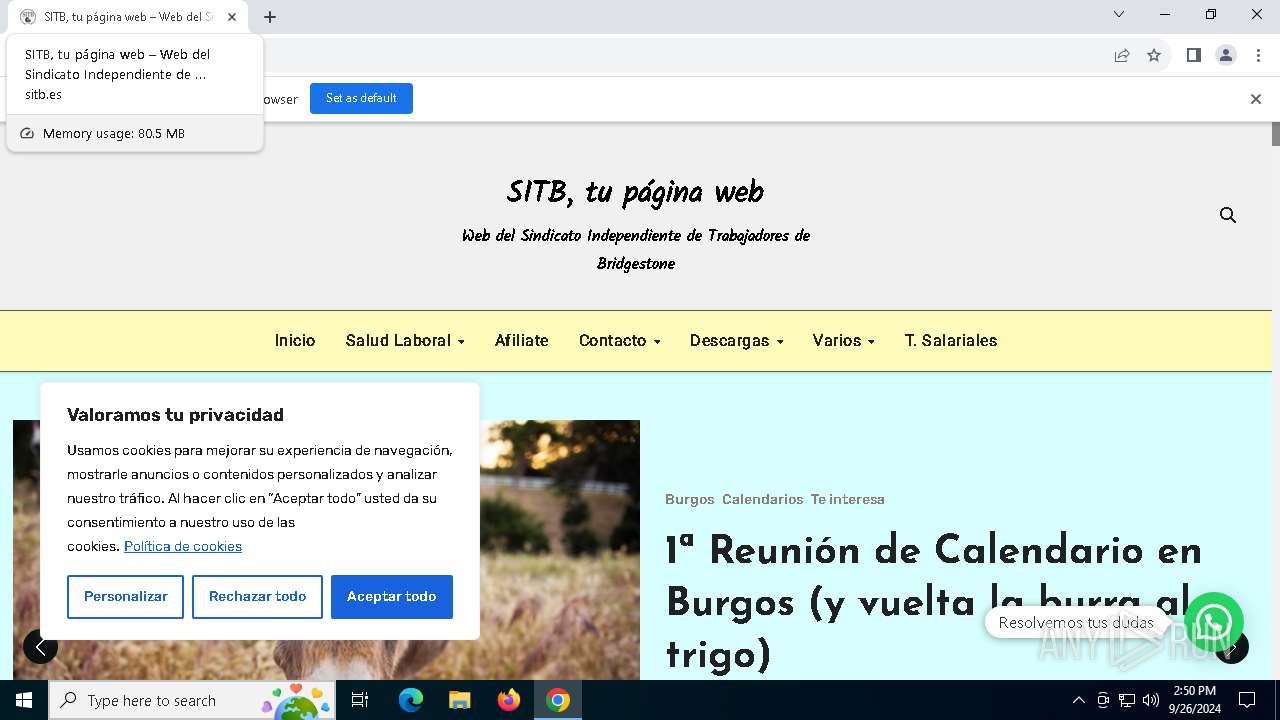The height and width of the screenshot is (720, 1280).
Task: Expand the Descargas dropdown menu
Action: [x=736, y=341]
